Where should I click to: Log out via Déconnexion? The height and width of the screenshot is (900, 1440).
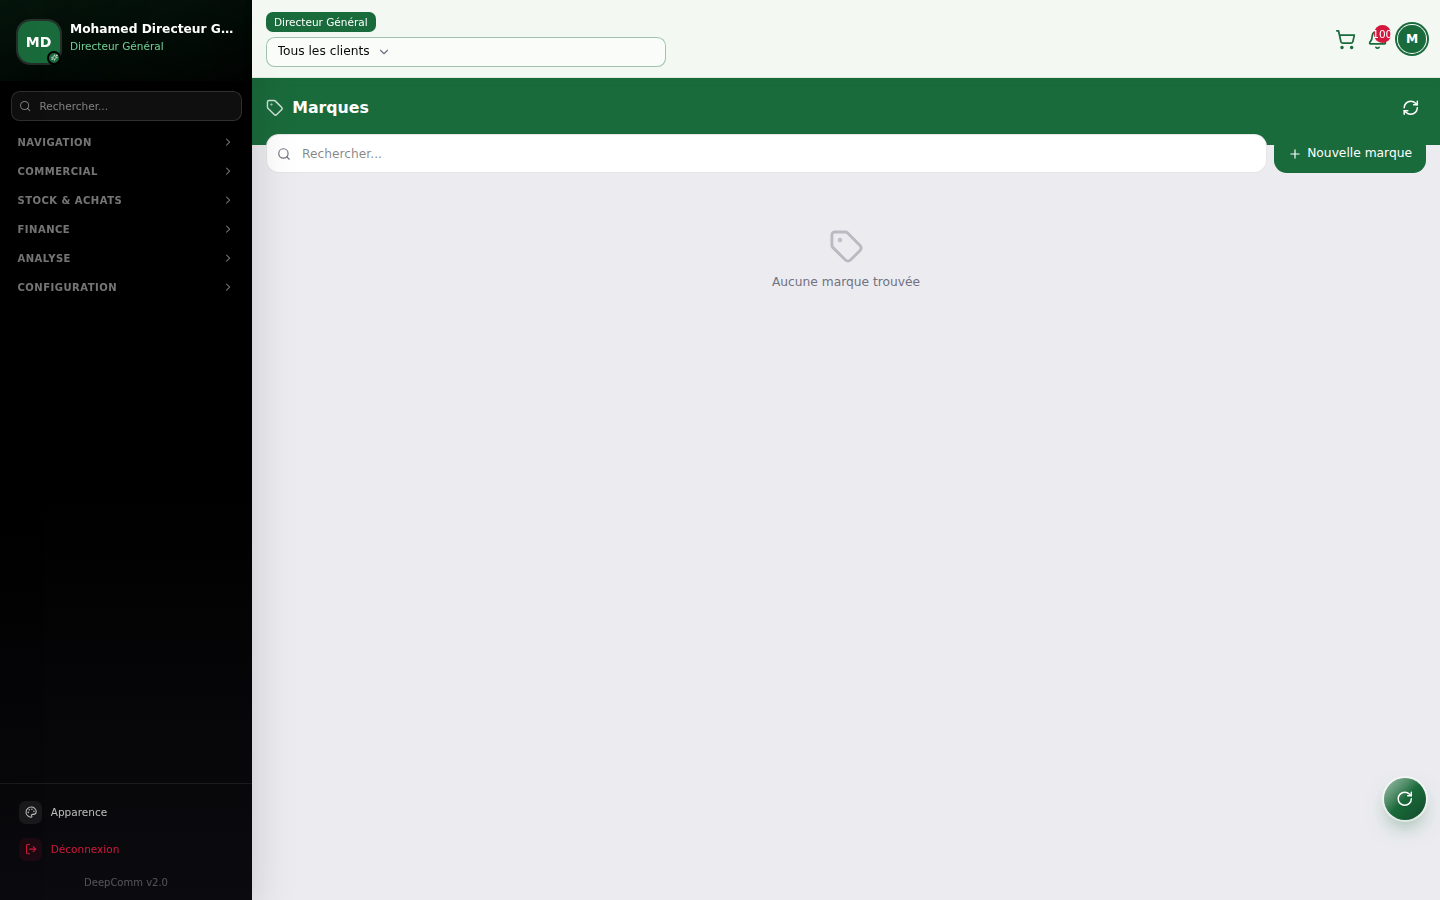125,849
